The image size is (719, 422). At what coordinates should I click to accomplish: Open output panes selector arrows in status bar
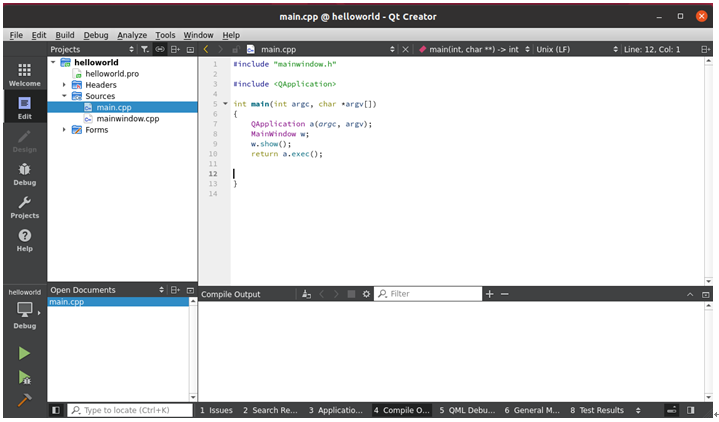click(638, 410)
